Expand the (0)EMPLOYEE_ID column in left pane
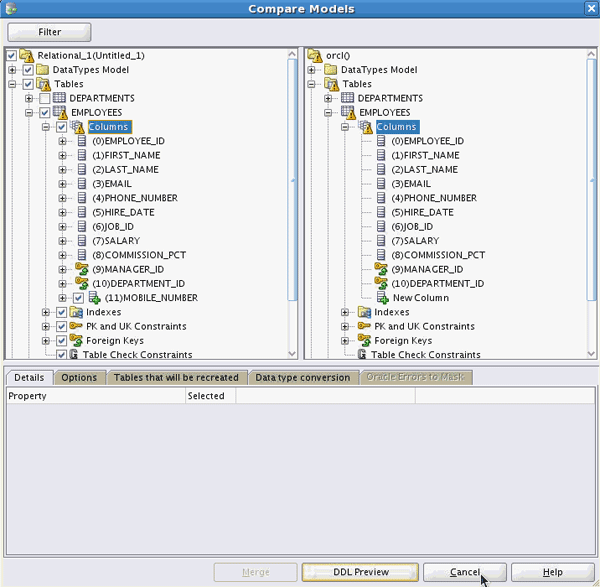The width and height of the screenshot is (600, 587). pyautogui.click(x=62, y=141)
